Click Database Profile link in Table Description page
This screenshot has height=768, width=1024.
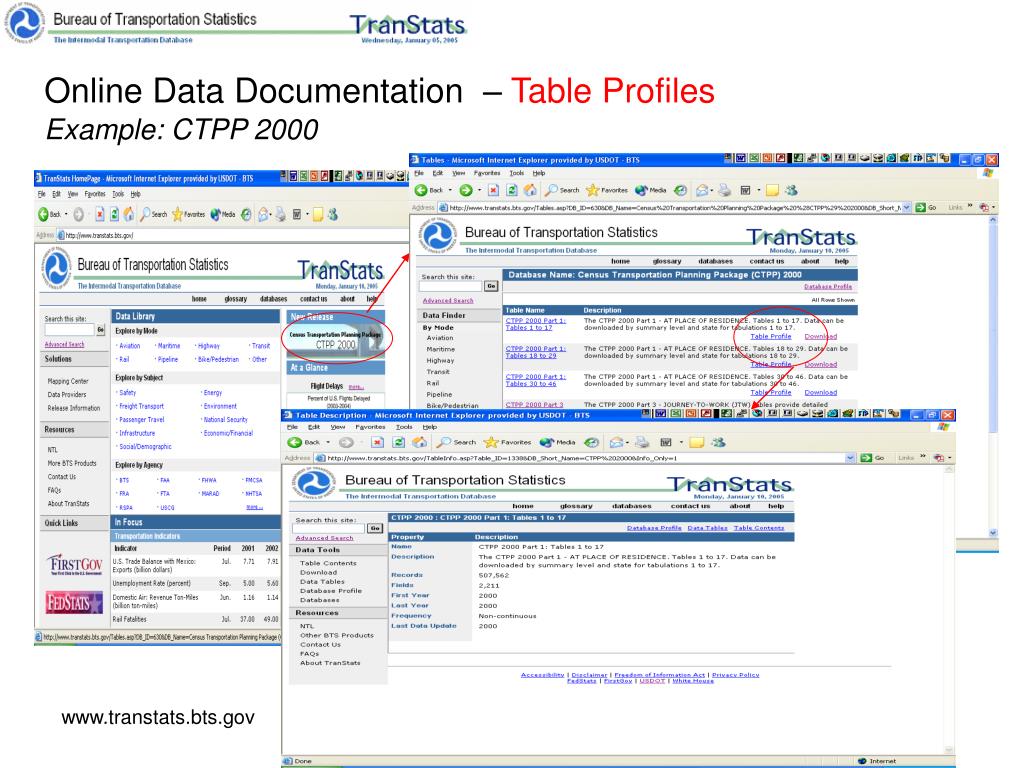point(654,528)
